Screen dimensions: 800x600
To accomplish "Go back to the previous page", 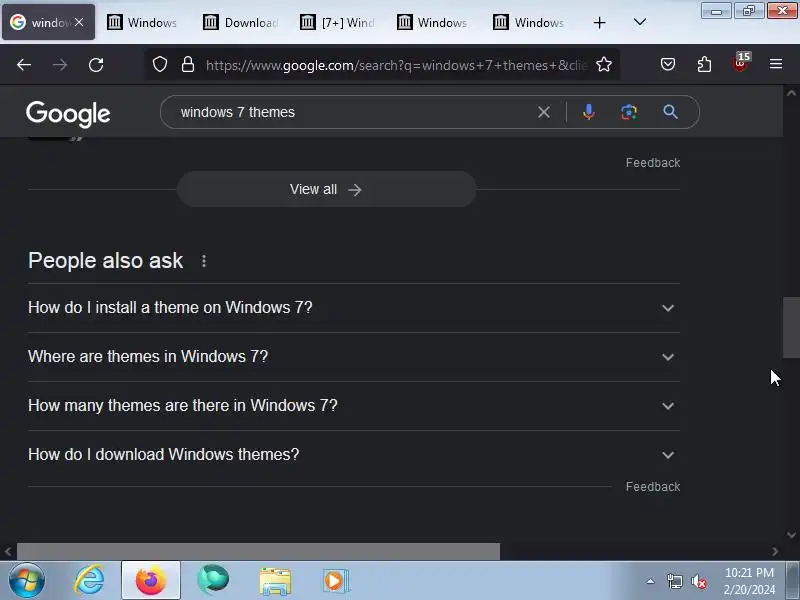I will 24,65.
